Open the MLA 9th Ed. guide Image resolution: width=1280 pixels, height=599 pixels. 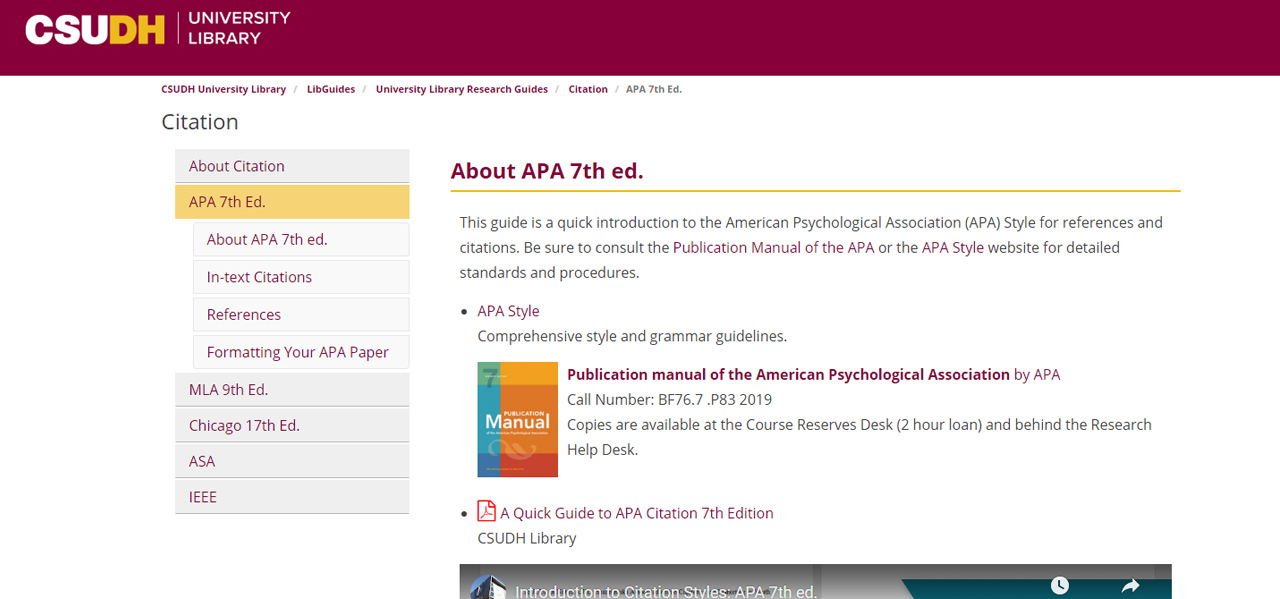click(x=292, y=390)
